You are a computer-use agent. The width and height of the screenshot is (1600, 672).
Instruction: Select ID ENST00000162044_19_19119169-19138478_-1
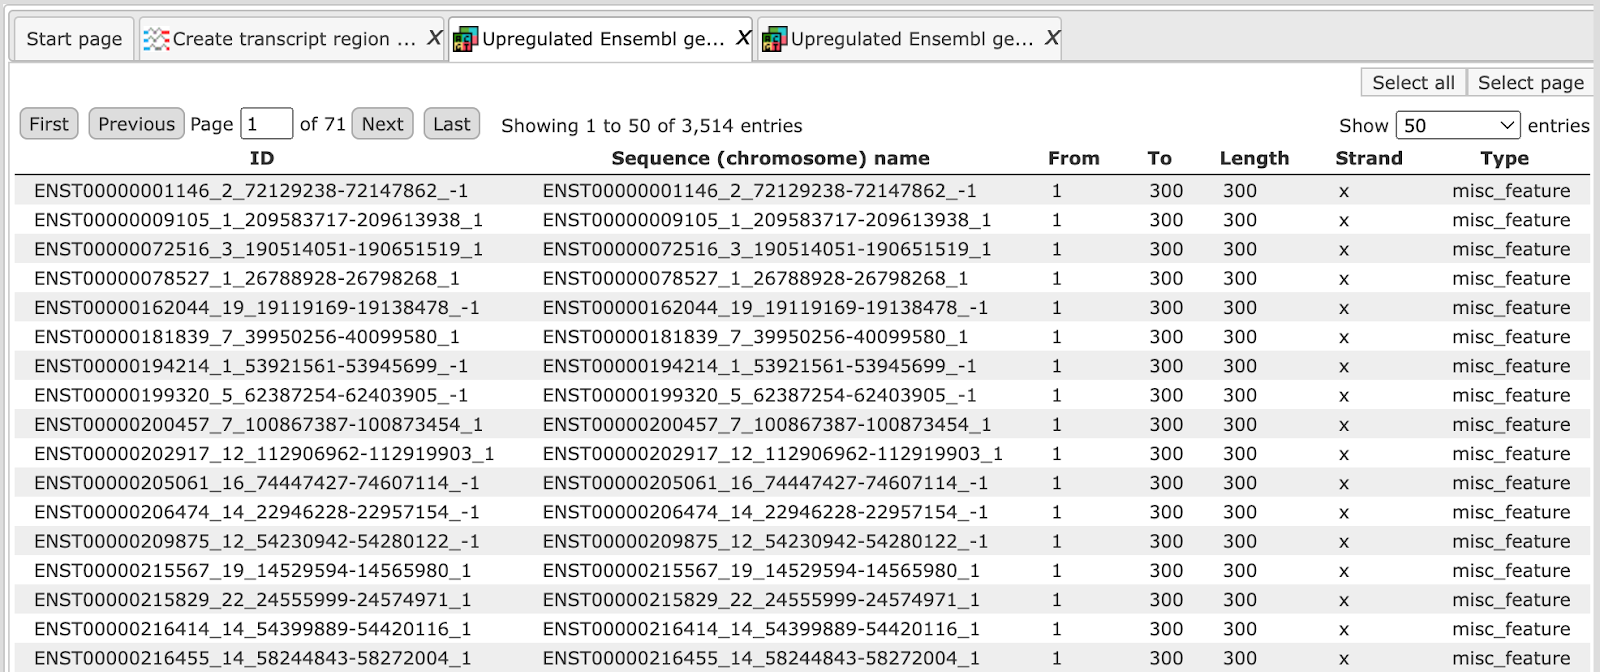tap(257, 308)
